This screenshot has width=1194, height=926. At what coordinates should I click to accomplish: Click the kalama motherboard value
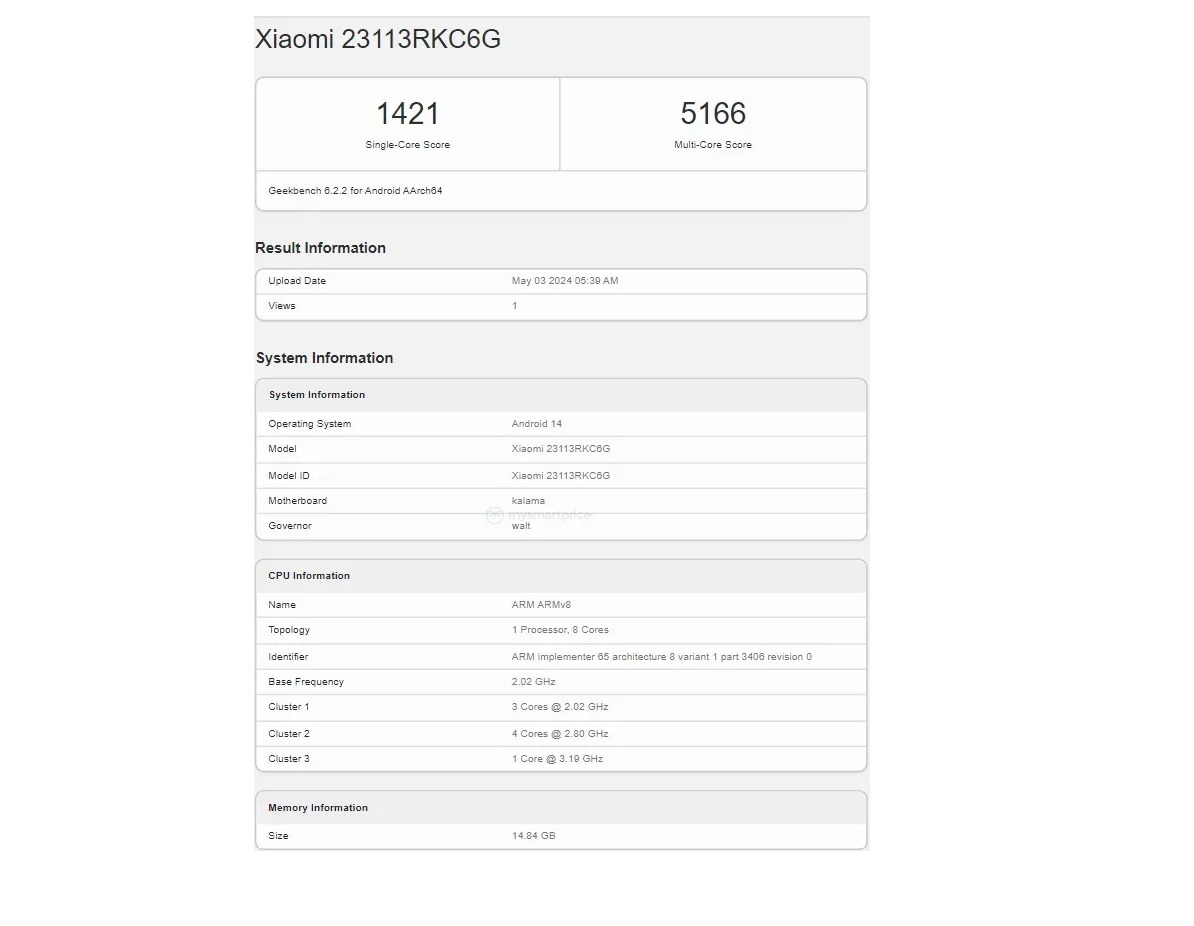(x=528, y=501)
